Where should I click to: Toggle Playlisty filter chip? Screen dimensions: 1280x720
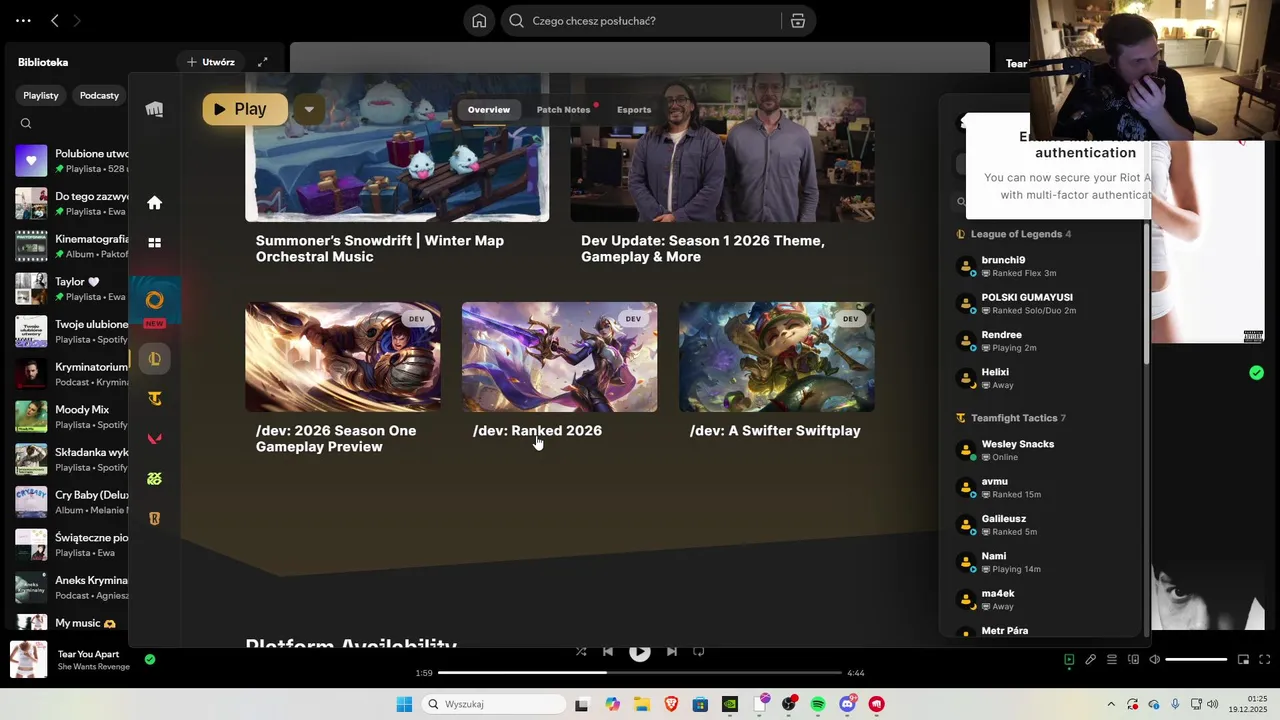click(x=41, y=95)
